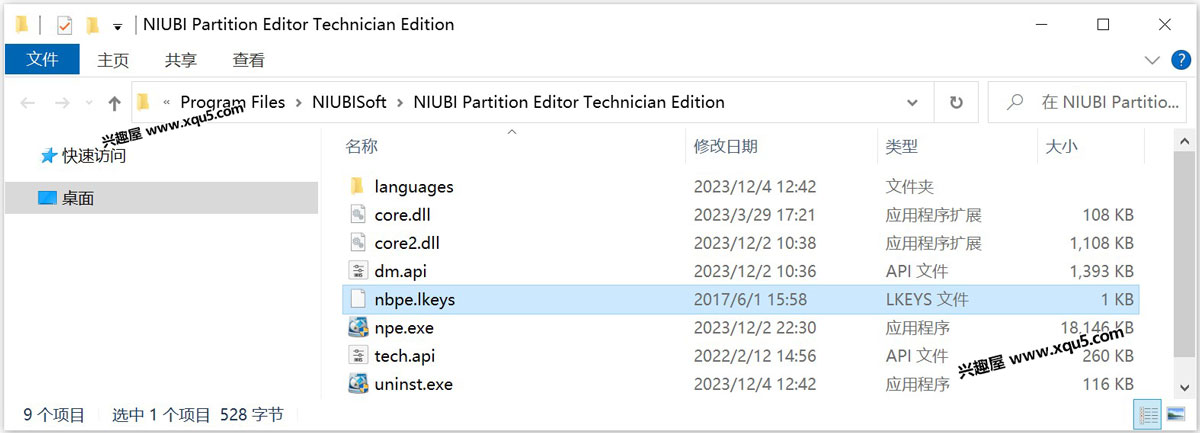1200x433 pixels.
Task: Click Program Files in address path
Action: tap(233, 102)
